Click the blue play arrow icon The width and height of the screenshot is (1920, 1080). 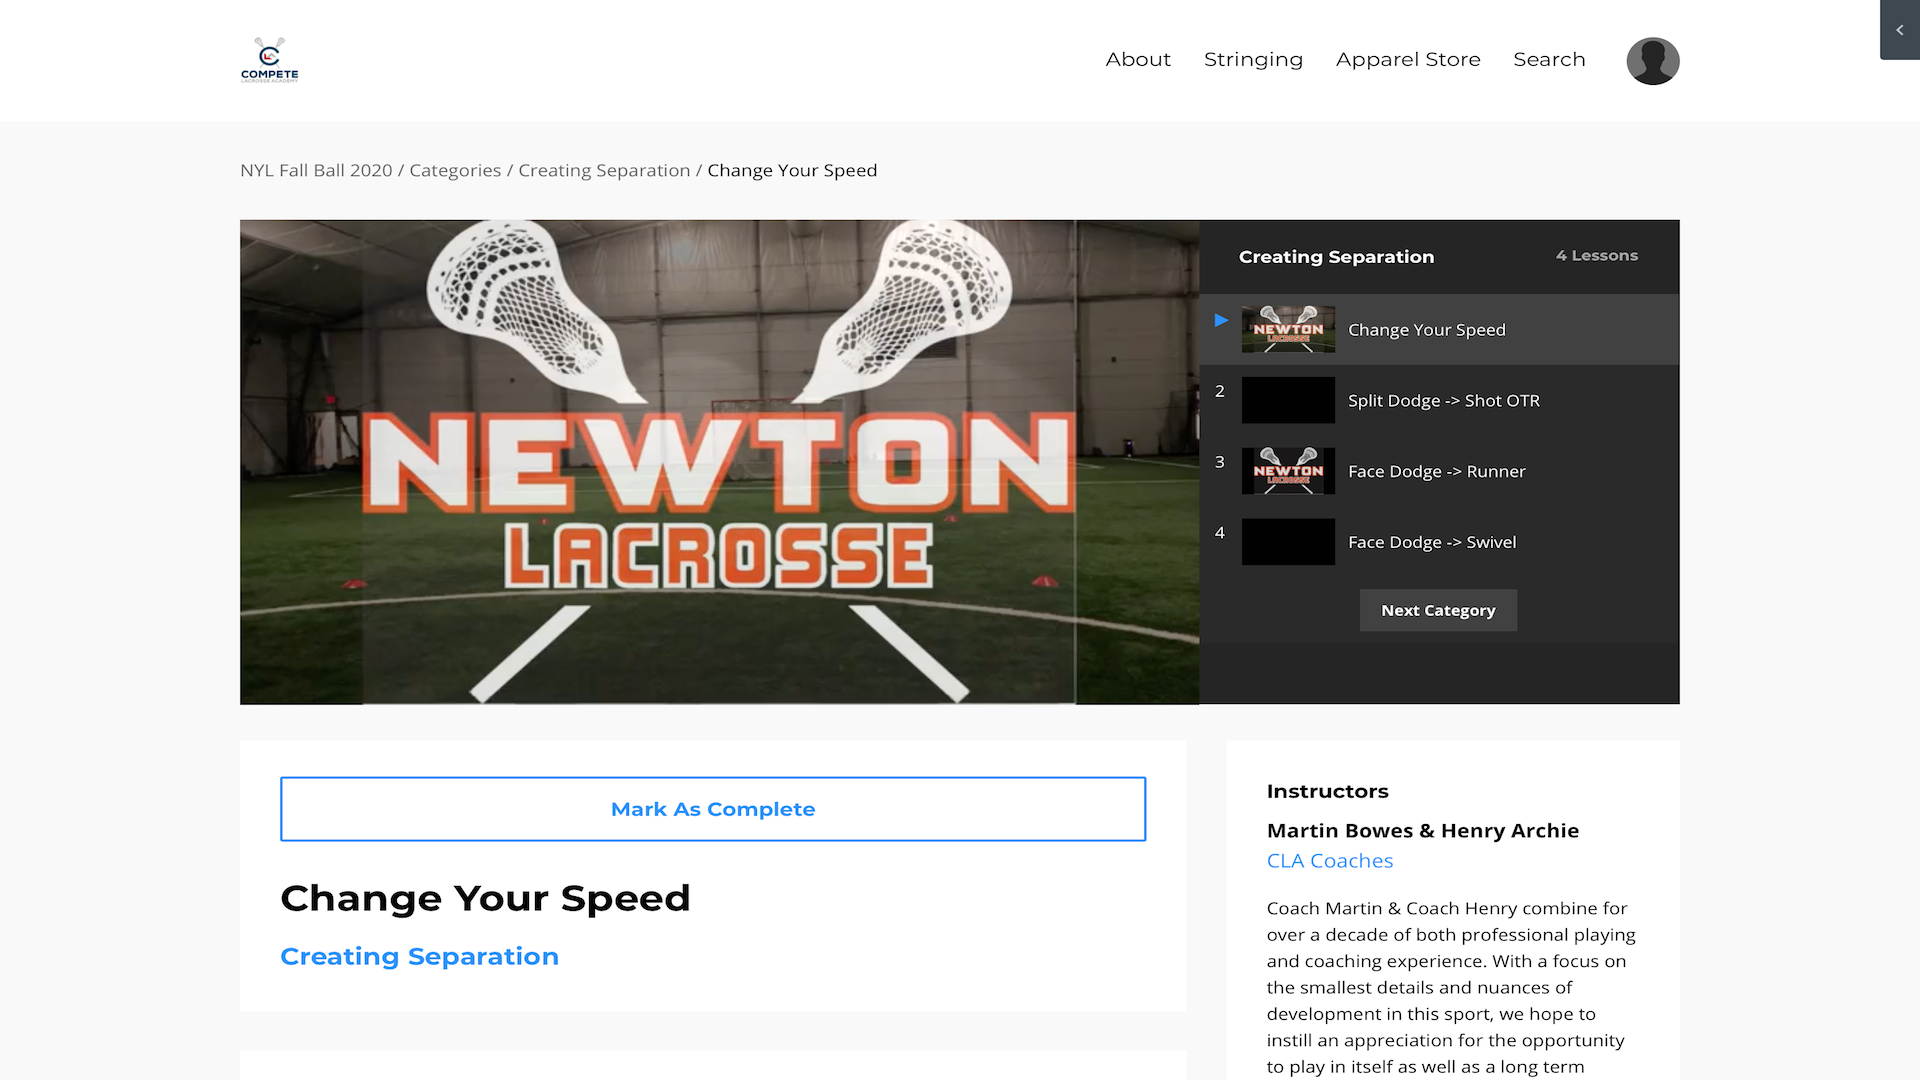coord(1221,321)
